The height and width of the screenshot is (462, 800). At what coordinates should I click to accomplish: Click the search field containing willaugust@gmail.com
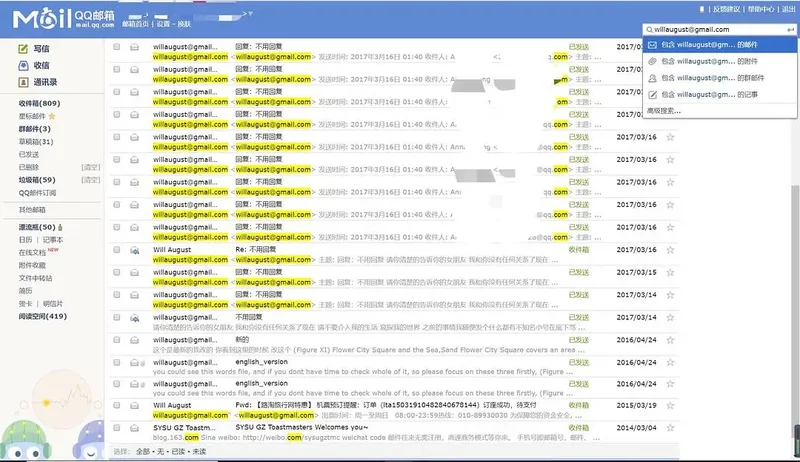point(719,30)
